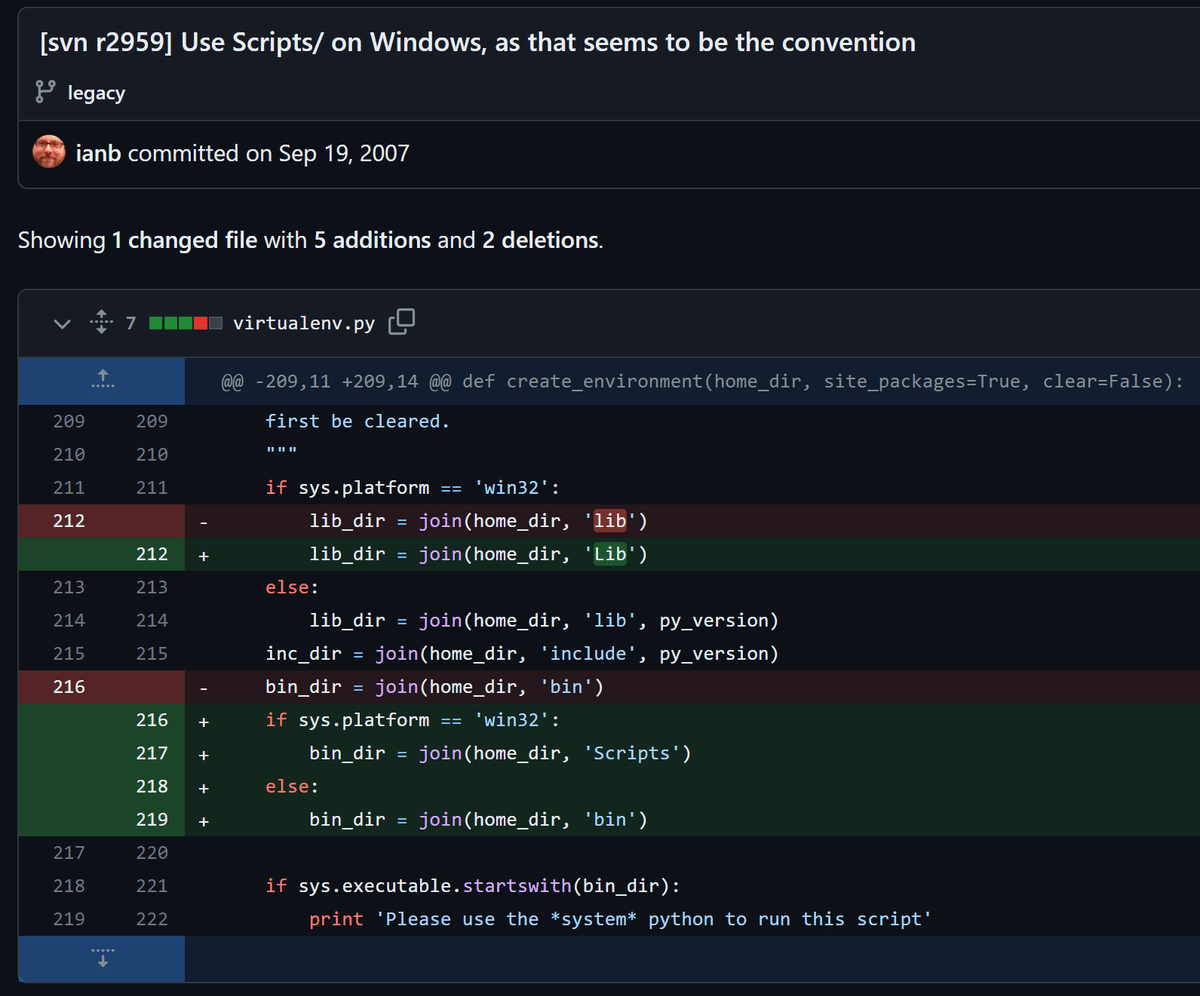Click the branch icon beside legacy
The image size is (1200, 996).
pos(45,91)
